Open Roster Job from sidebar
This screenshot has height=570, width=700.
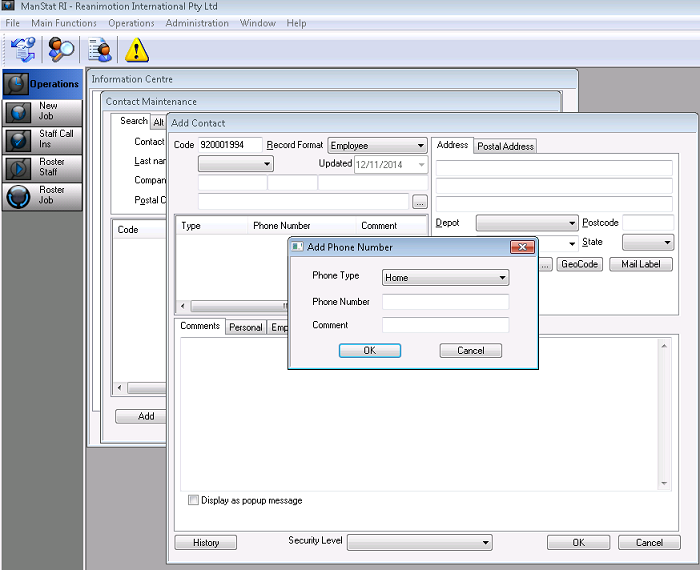[x=42, y=196]
